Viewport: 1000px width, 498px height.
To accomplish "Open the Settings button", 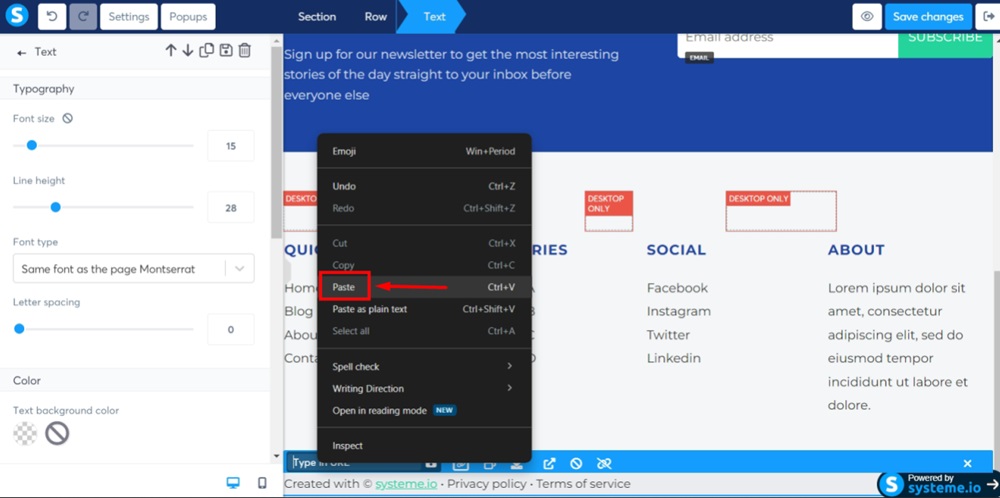I will click(128, 17).
